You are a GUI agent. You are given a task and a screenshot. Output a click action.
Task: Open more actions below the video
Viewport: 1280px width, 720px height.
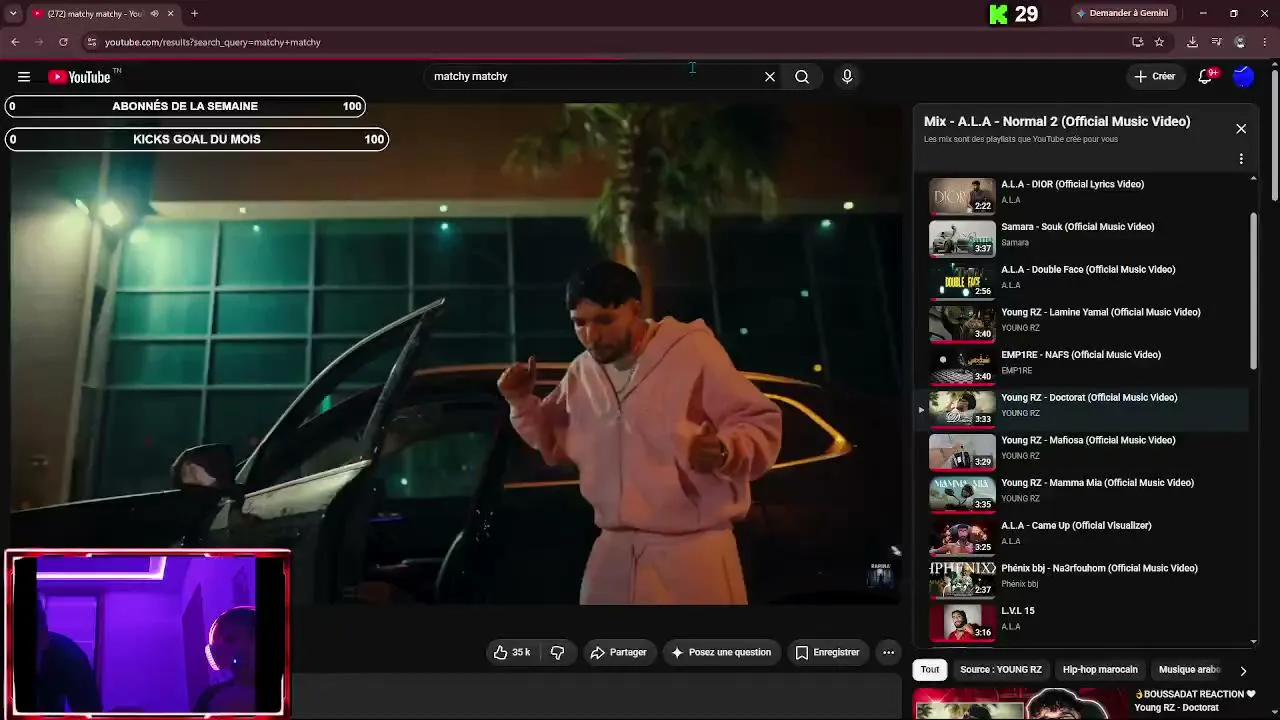pyautogui.click(x=888, y=653)
